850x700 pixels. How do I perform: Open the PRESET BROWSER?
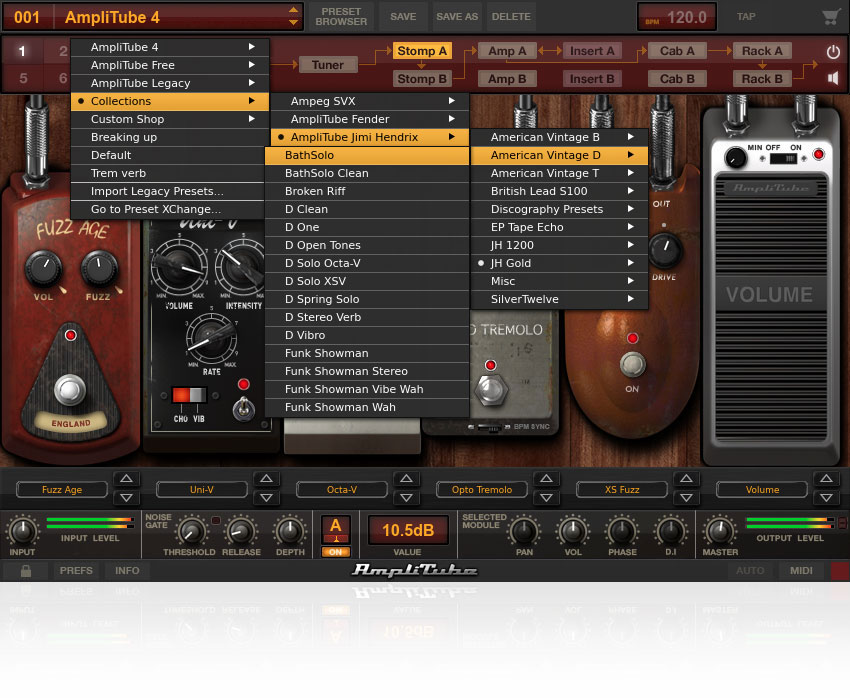(x=341, y=17)
